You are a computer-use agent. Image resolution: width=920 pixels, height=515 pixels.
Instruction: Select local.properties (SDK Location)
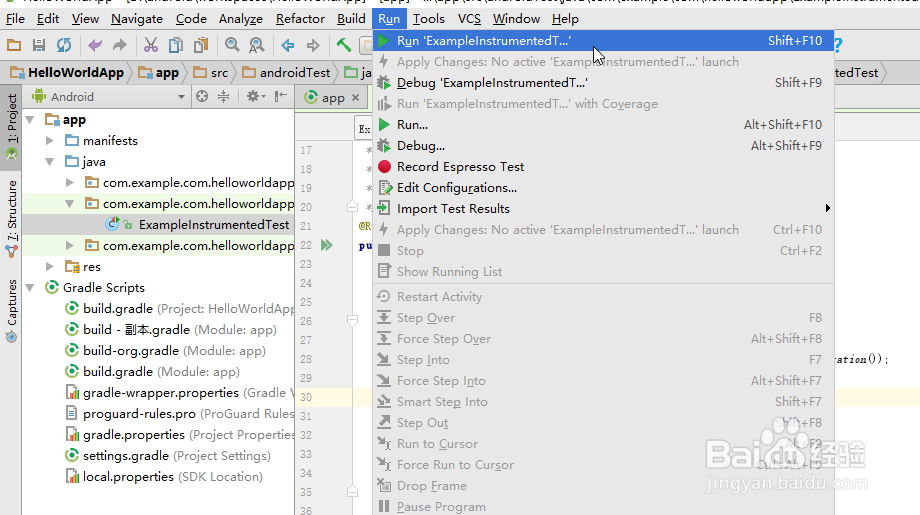coord(164,477)
